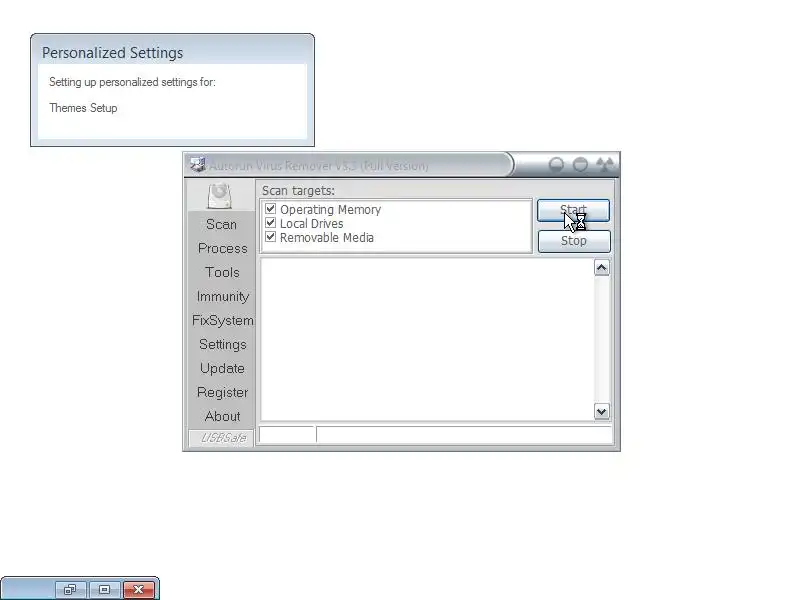Screen dimensions: 800x600
Task: Click the empty scan results area
Action: point(428,339)
